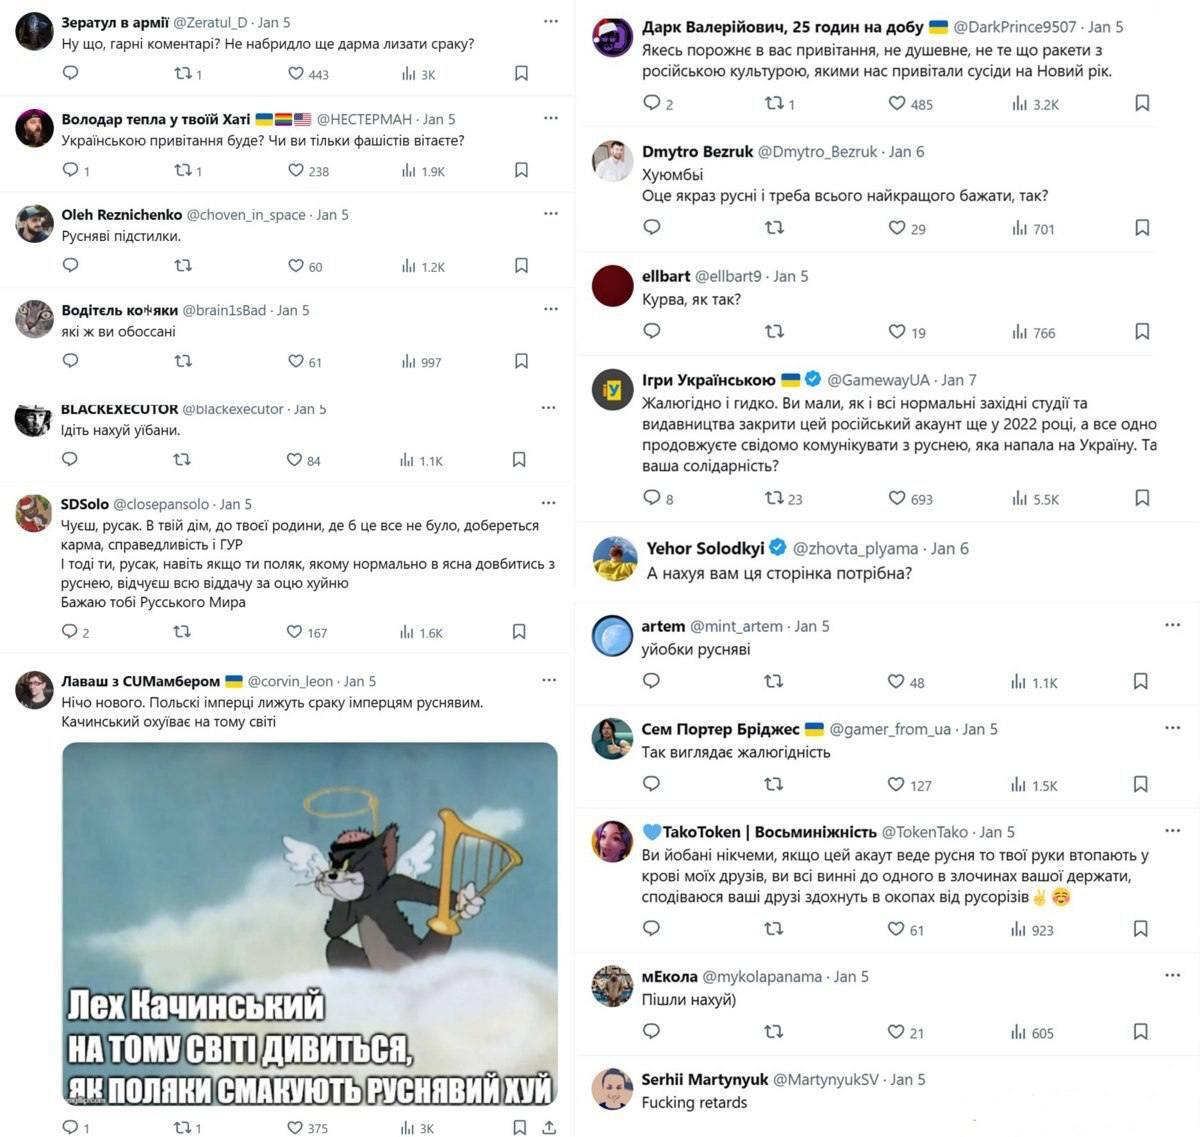Like the мЕкола tweet
This screenshot has width=1200, height=1137.
click(897, 1032)
